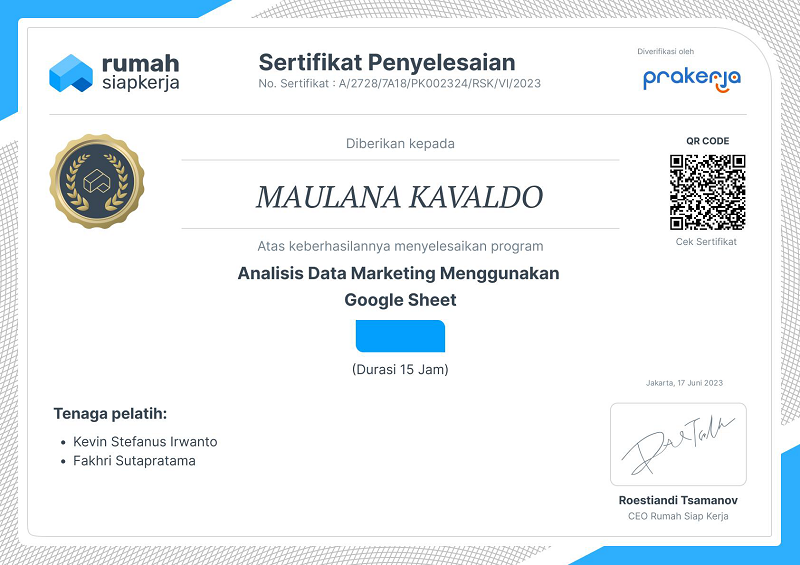The height and width of the screenshot is (565, 800).
Task: Click the Prakerja logo
Action: point(691,78)
